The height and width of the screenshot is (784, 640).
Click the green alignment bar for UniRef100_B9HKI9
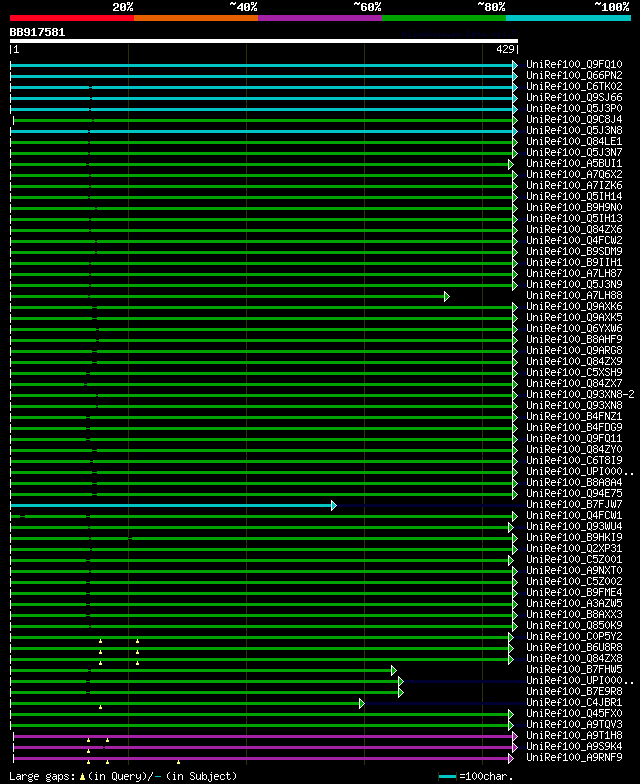coord(262,538)
